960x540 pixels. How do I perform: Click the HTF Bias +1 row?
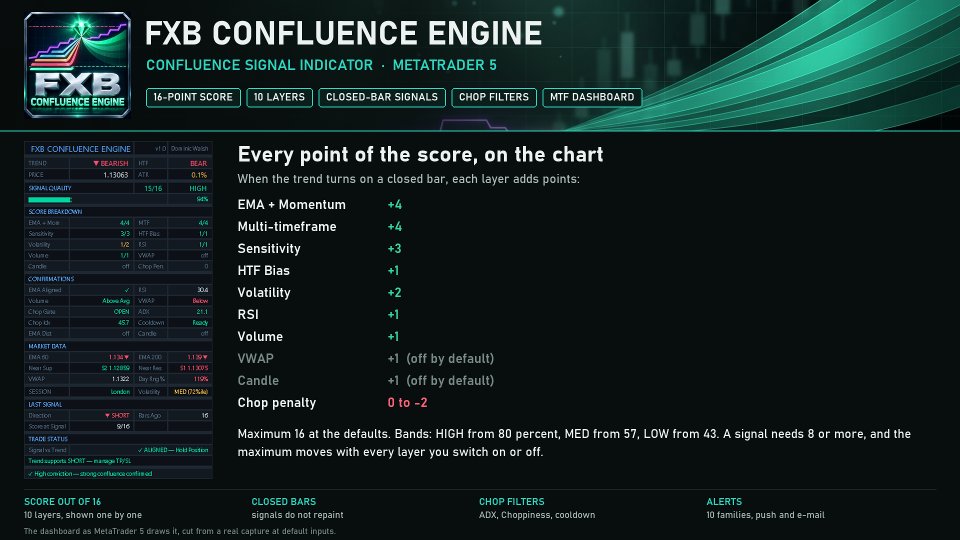pos(318,271)
